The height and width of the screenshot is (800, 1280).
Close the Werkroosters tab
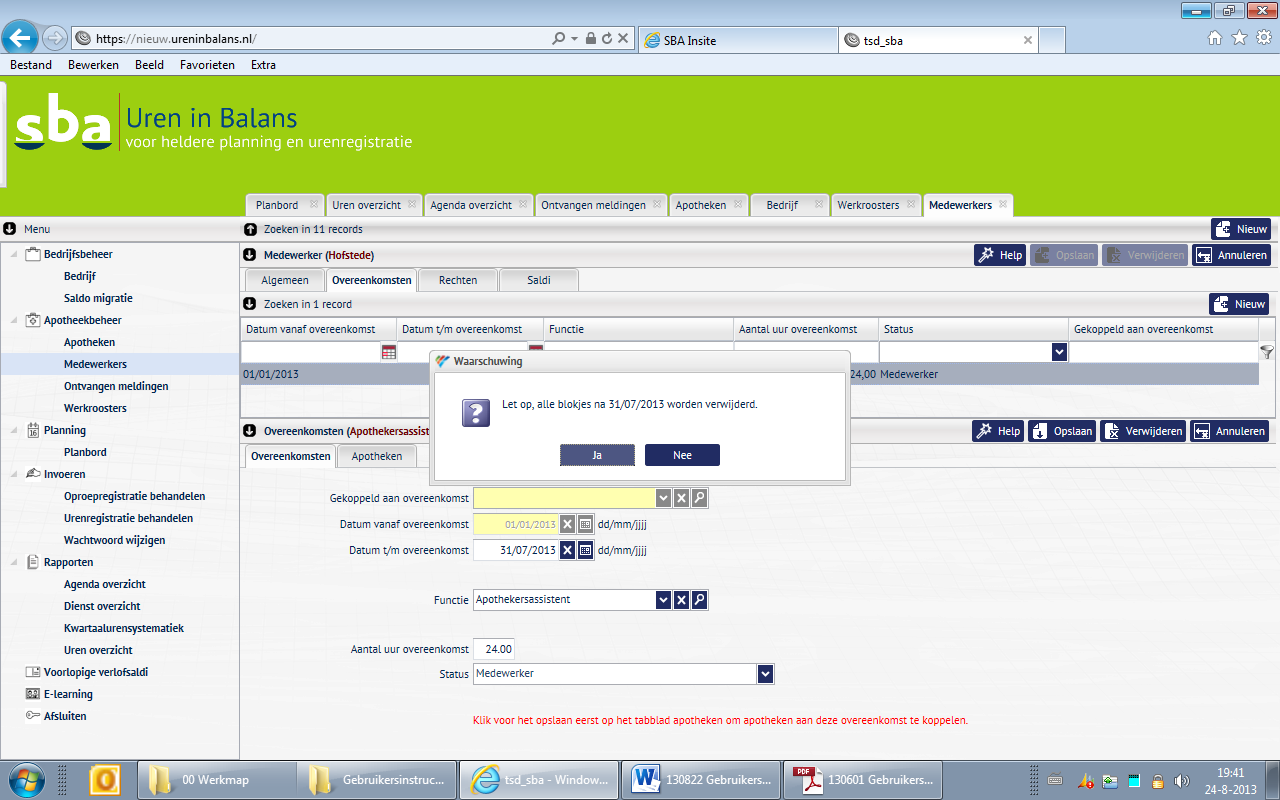tap(912, 205)
